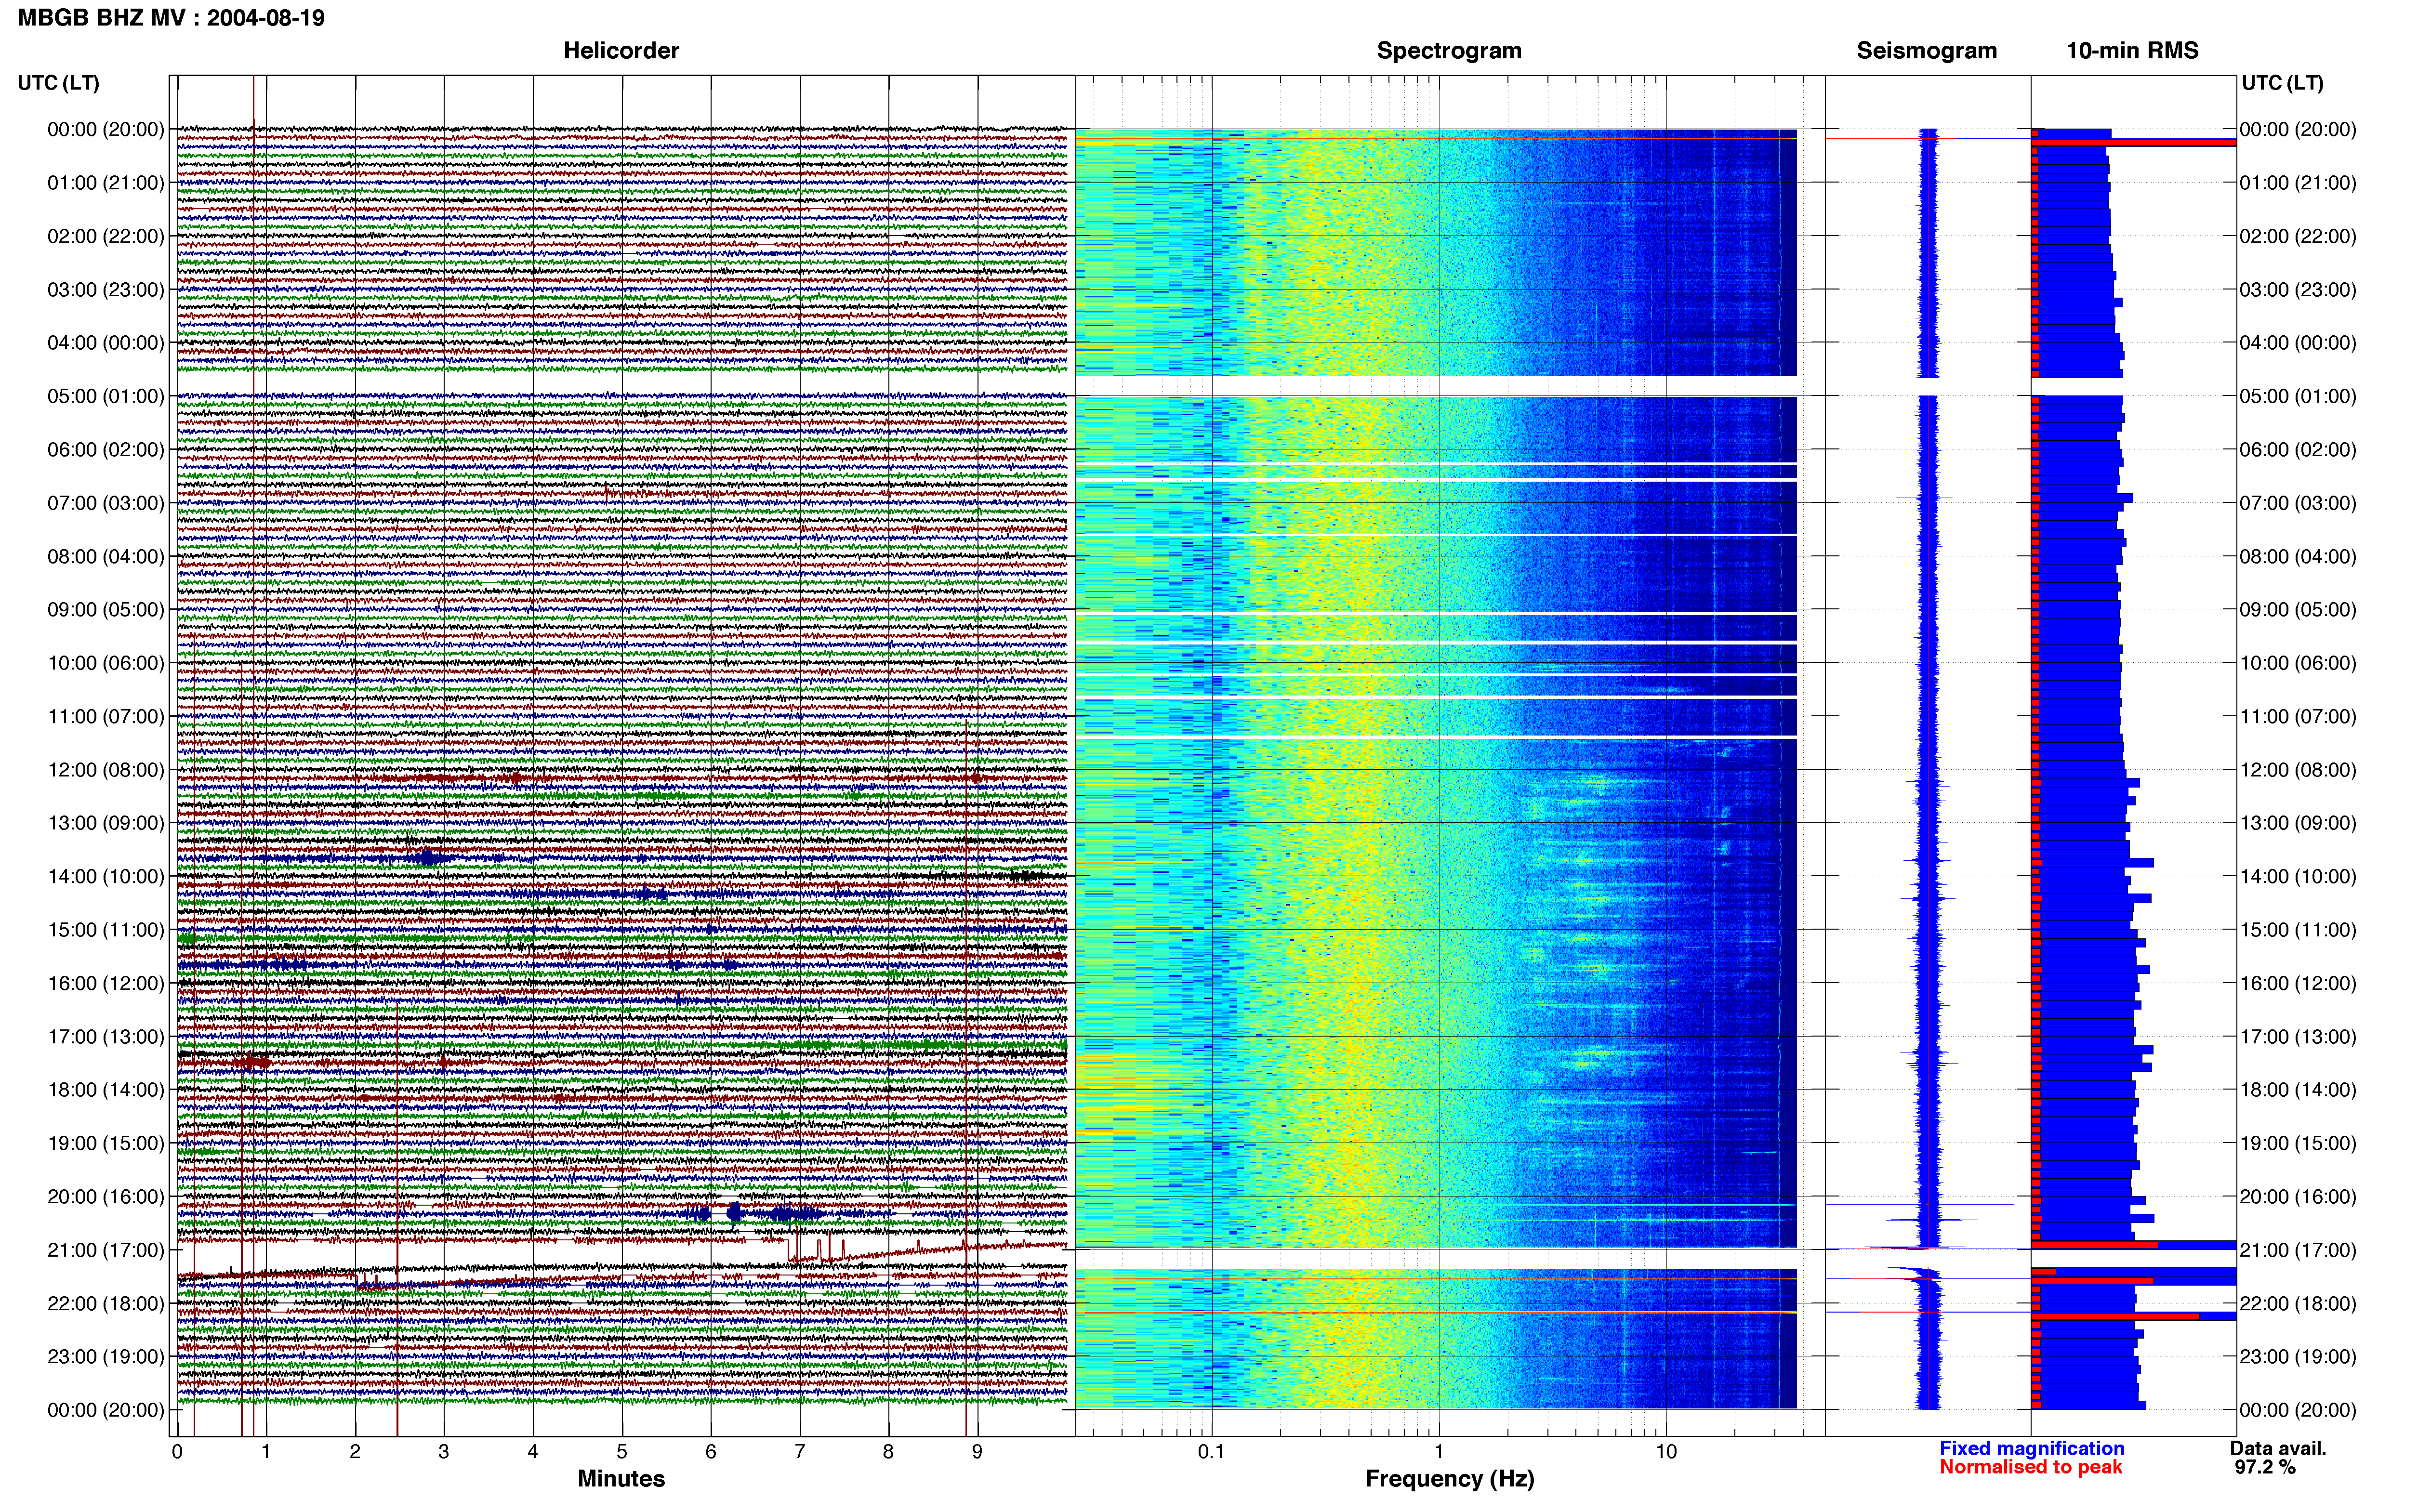Click Helicorder axis label '14:00 (10:00)'
Screen dimensions: 2418x1512
106,876
